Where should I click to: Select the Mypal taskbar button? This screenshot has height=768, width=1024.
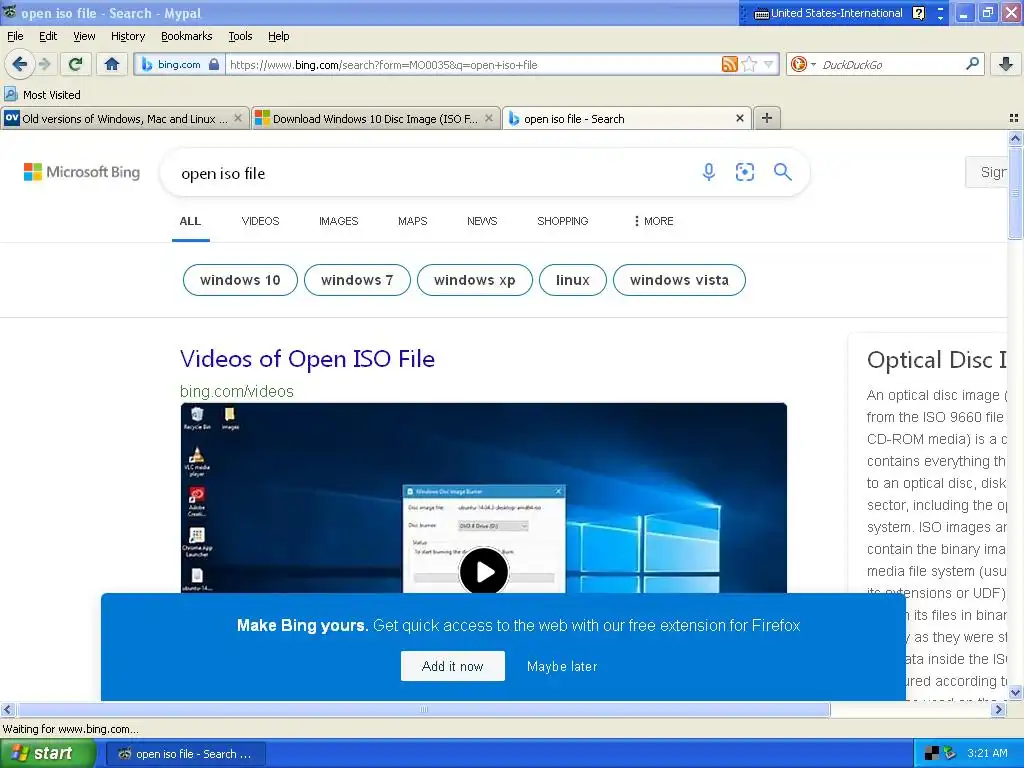point(185,754)
